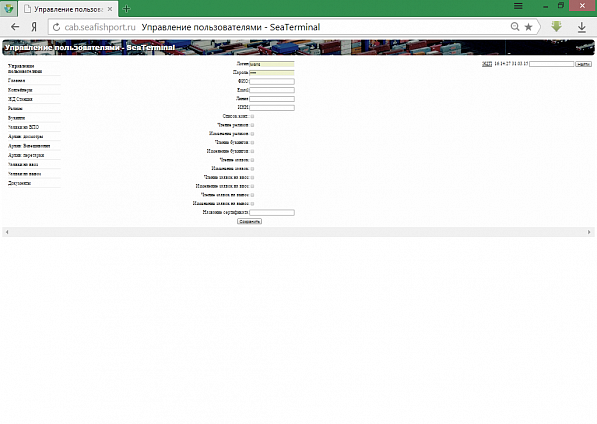Go to 'Главная' in the sidebar
Image resolution: width=597 pixels, height=424 pixels.
tap(16, 81)
